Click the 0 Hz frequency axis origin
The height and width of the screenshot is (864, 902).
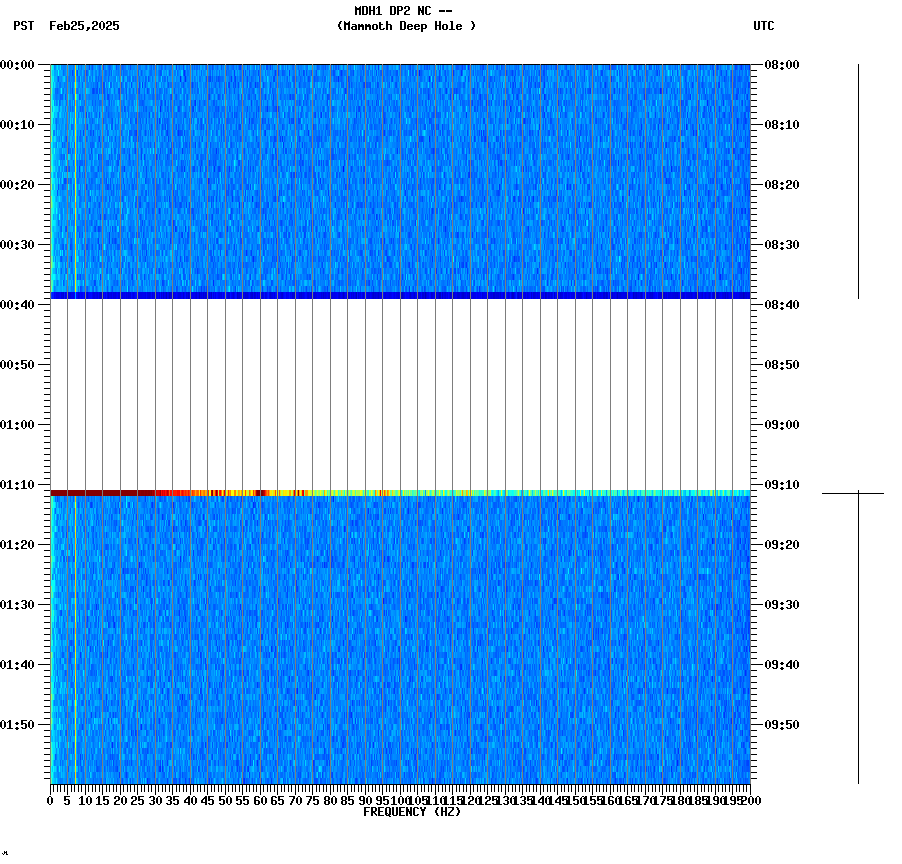[48, 800]
